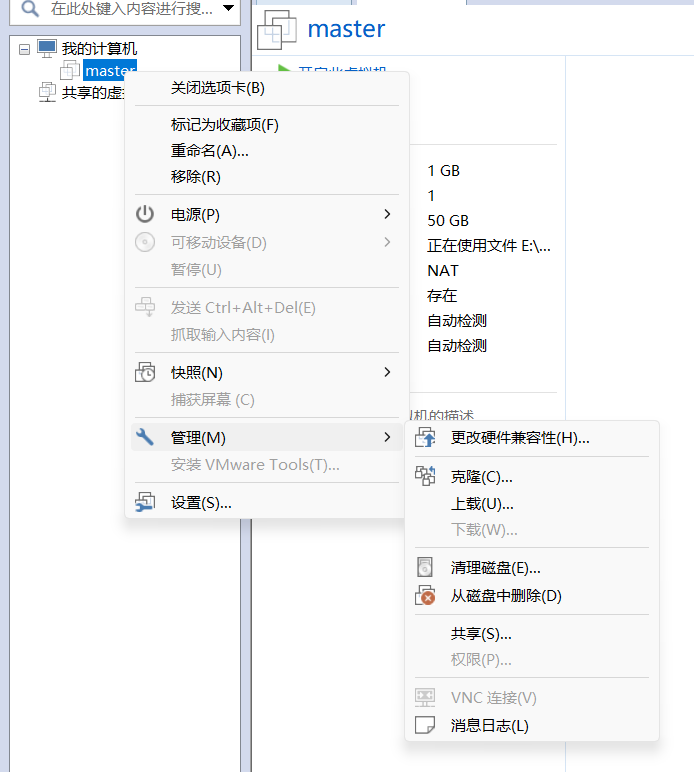Open the 快照(N) submenu
This screenshot has width=694, height=772.
(x=267, y=373)
